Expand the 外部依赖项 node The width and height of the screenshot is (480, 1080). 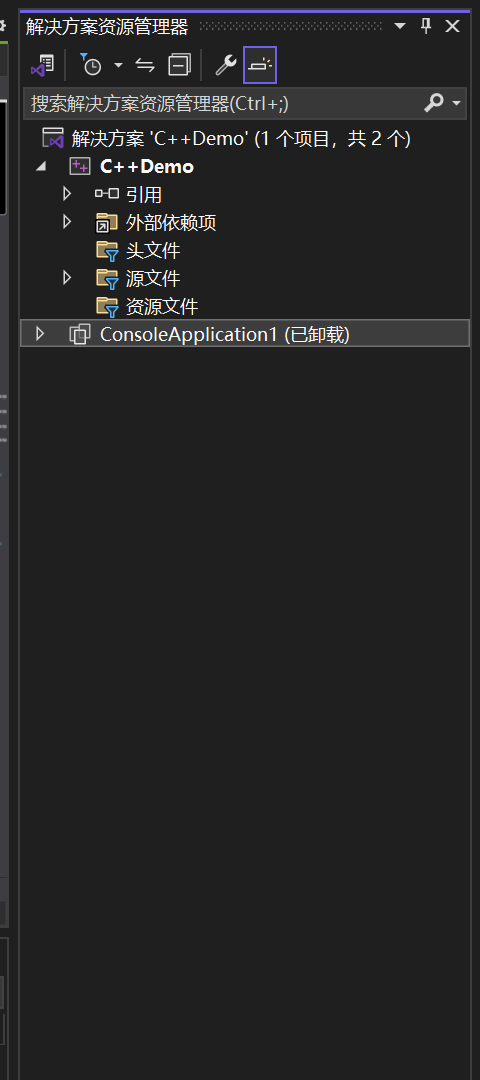pos(67,222)
